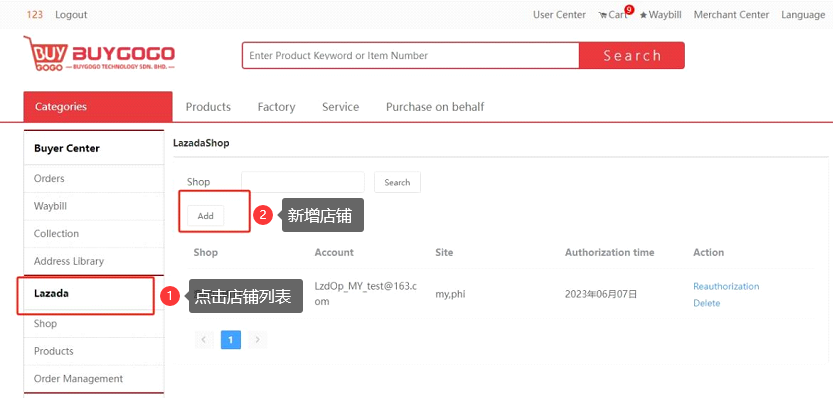Go to the Service tab
The height and width of the screenshot is (398, 833).
(x=341, y=107)
